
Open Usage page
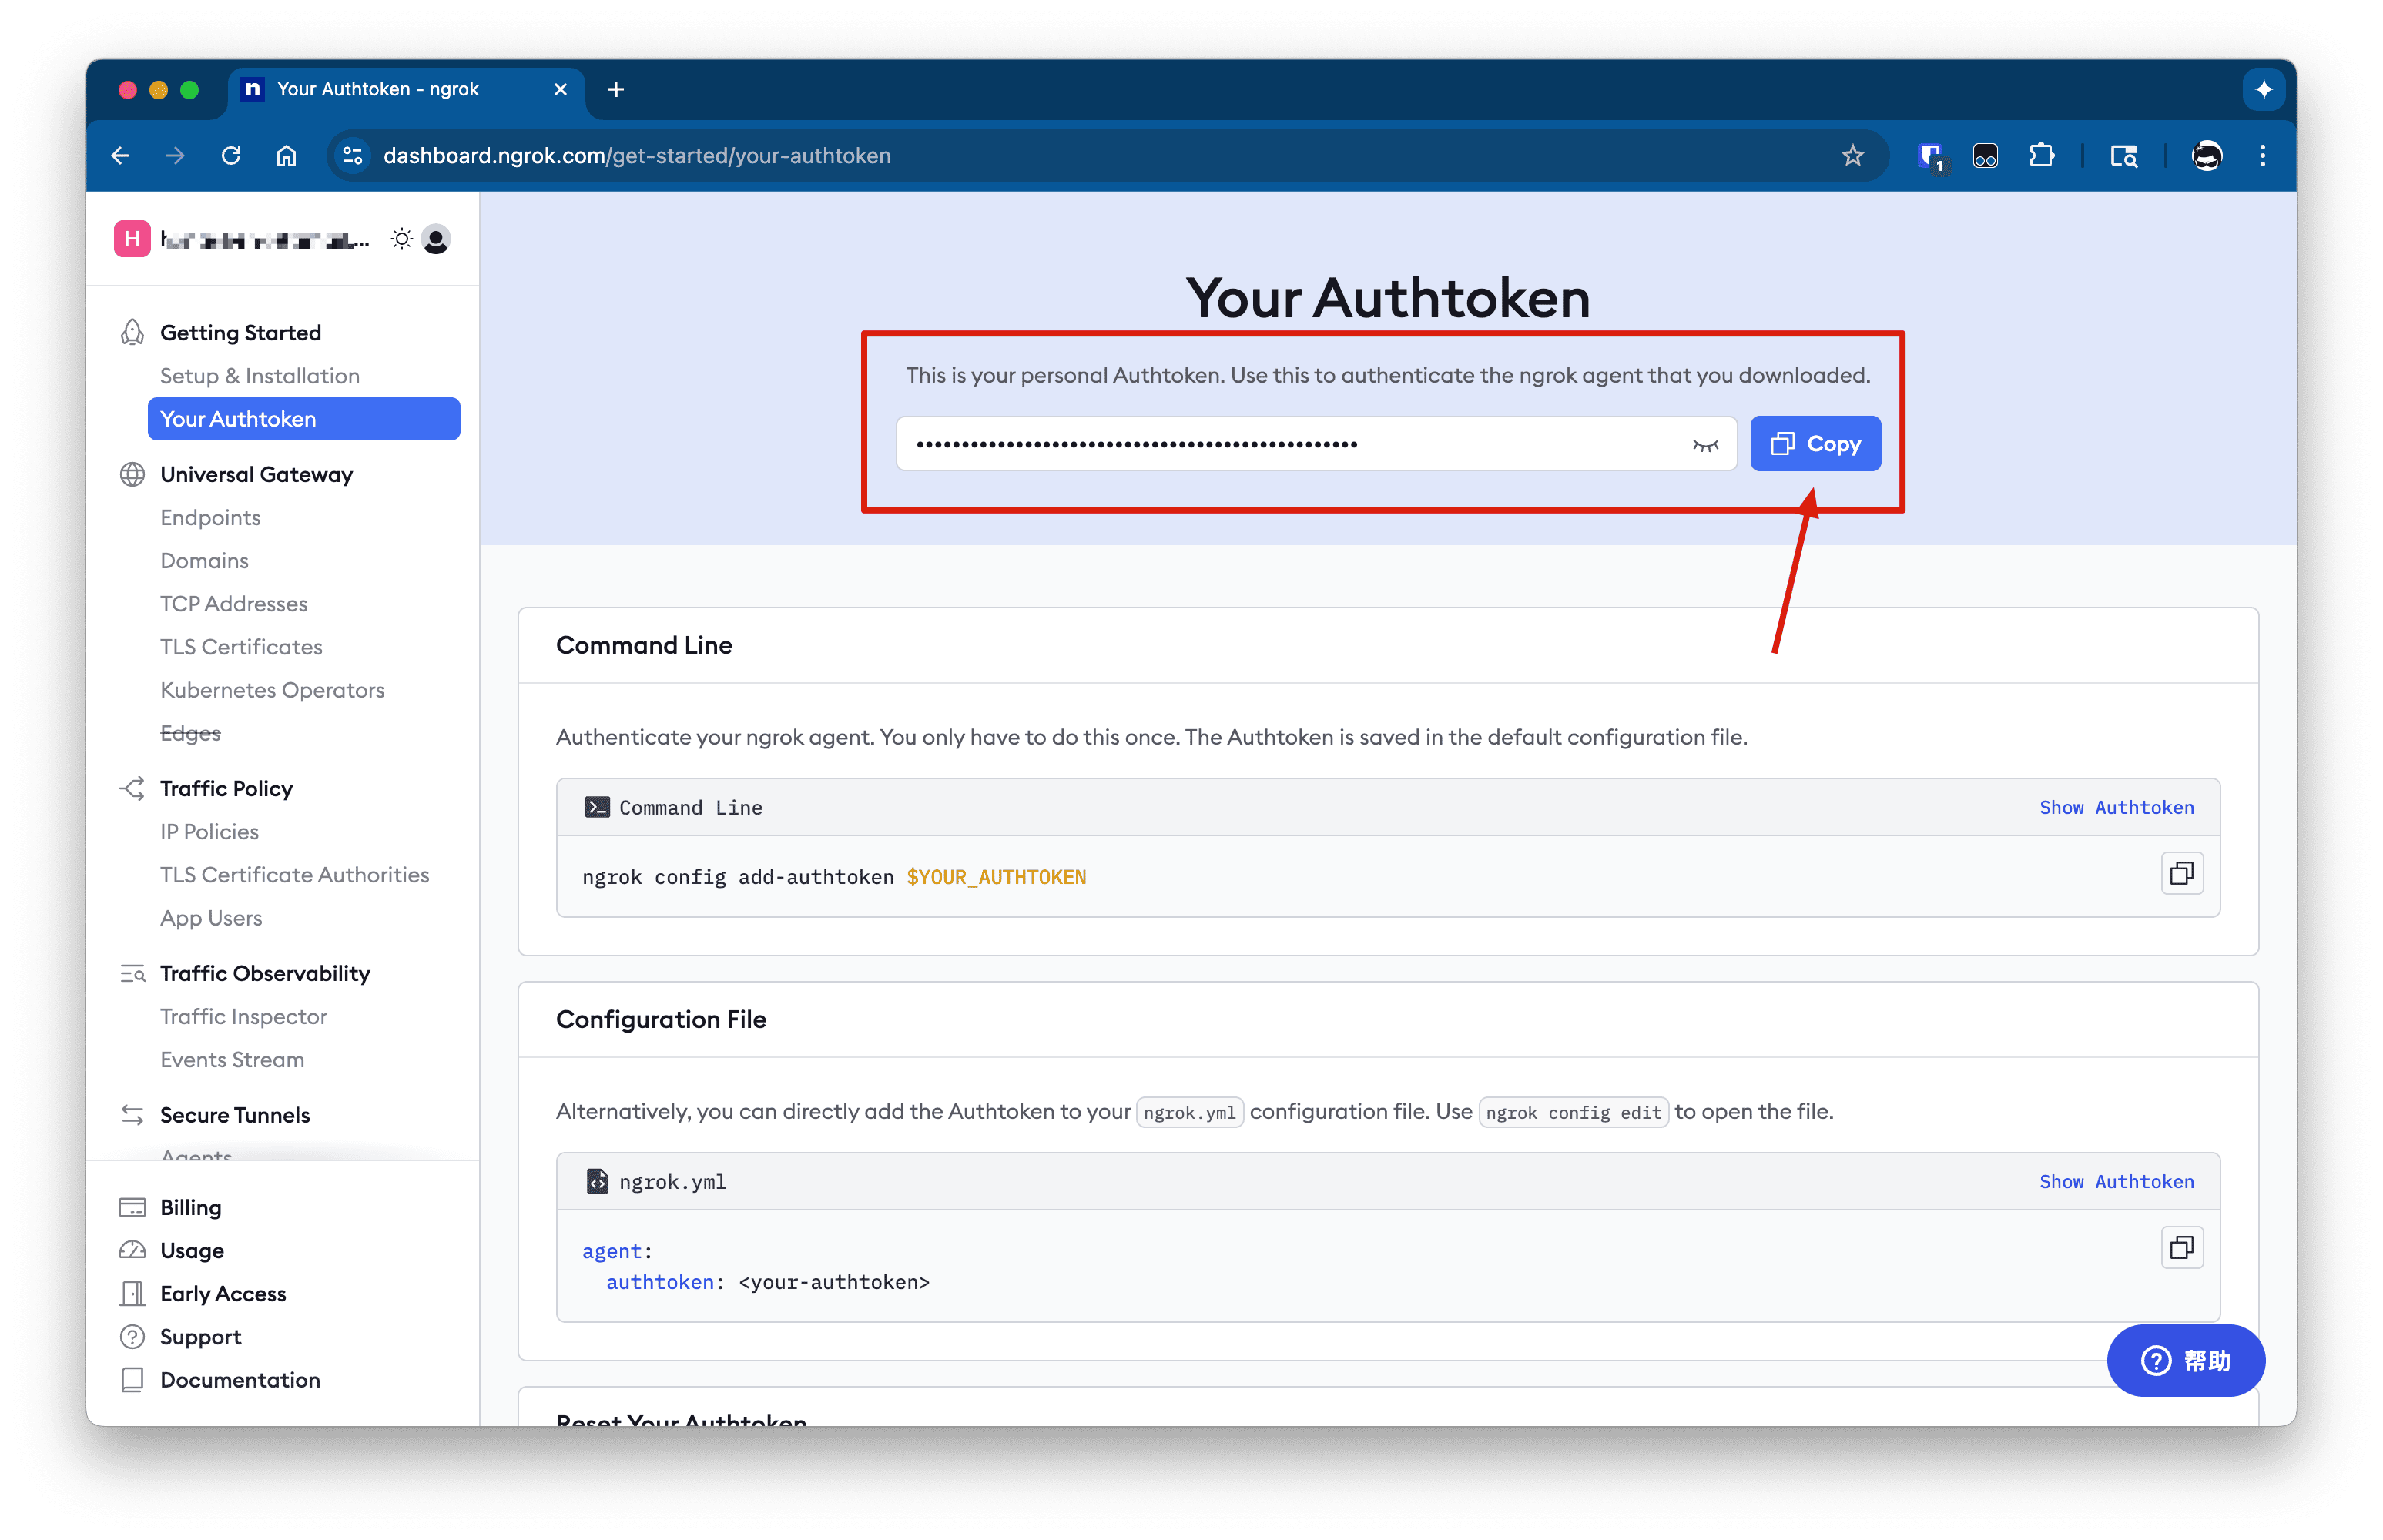tap(192, 1251)
